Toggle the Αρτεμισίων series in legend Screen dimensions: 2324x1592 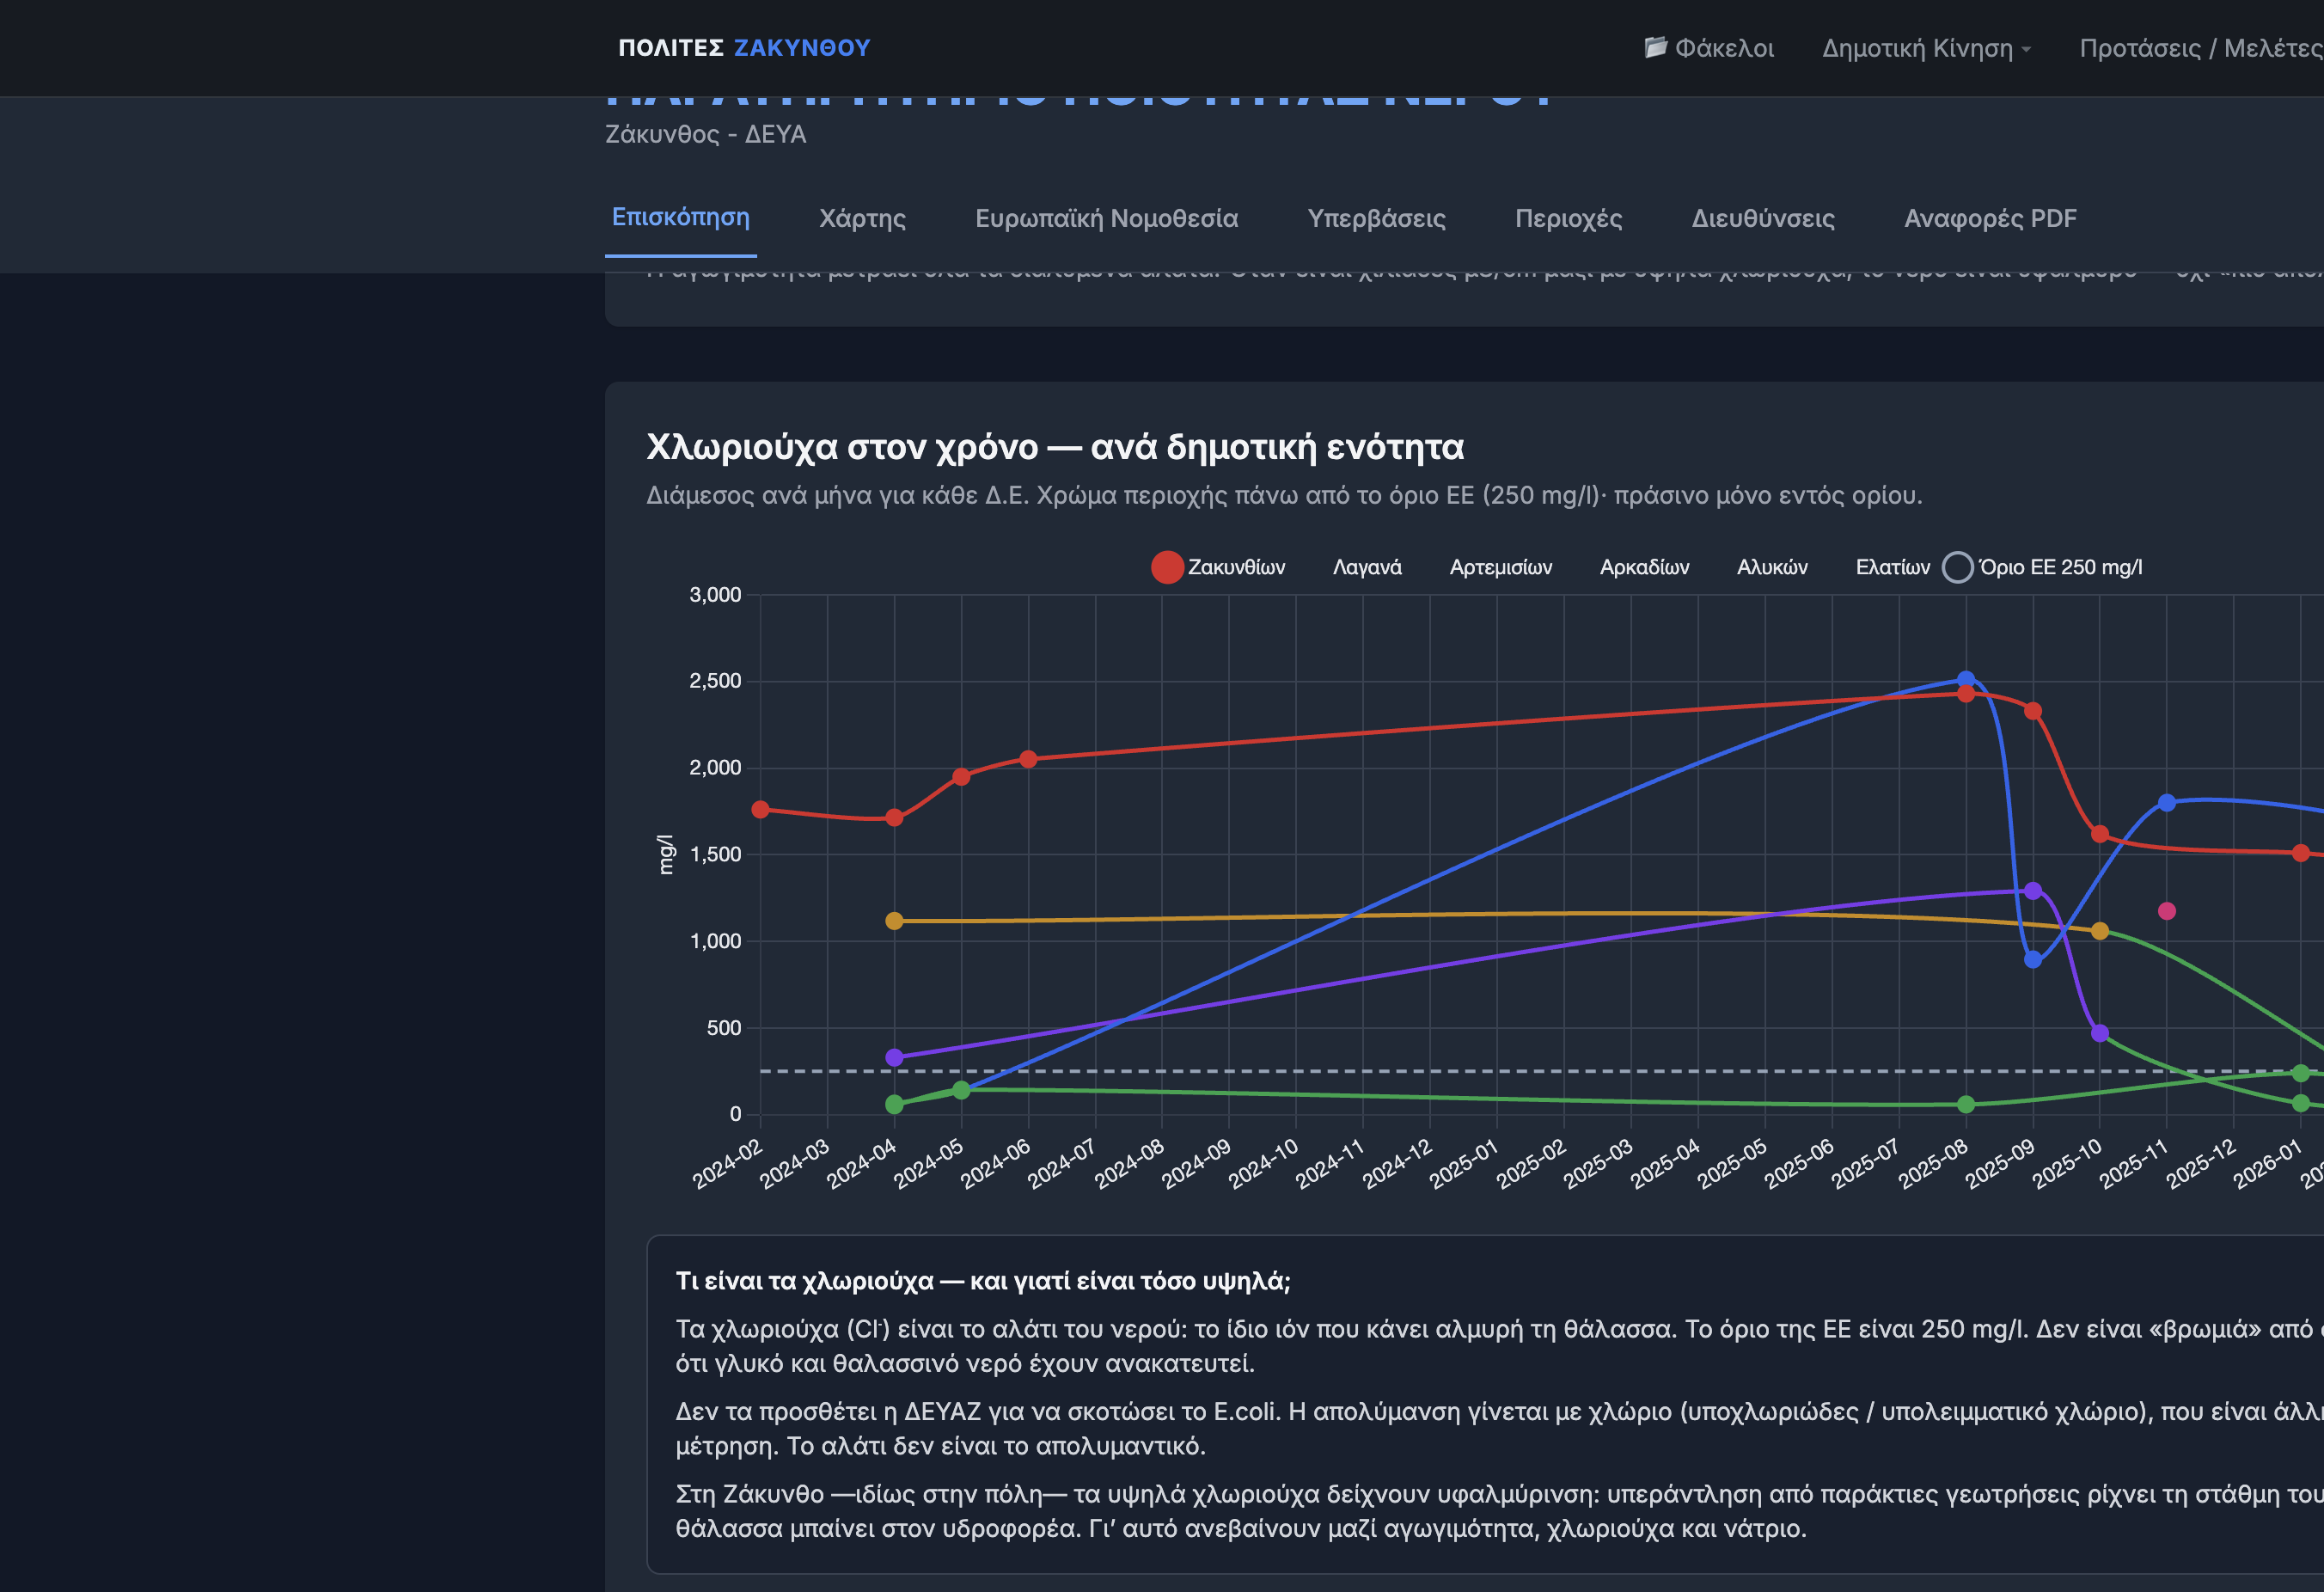(1500, 567)
